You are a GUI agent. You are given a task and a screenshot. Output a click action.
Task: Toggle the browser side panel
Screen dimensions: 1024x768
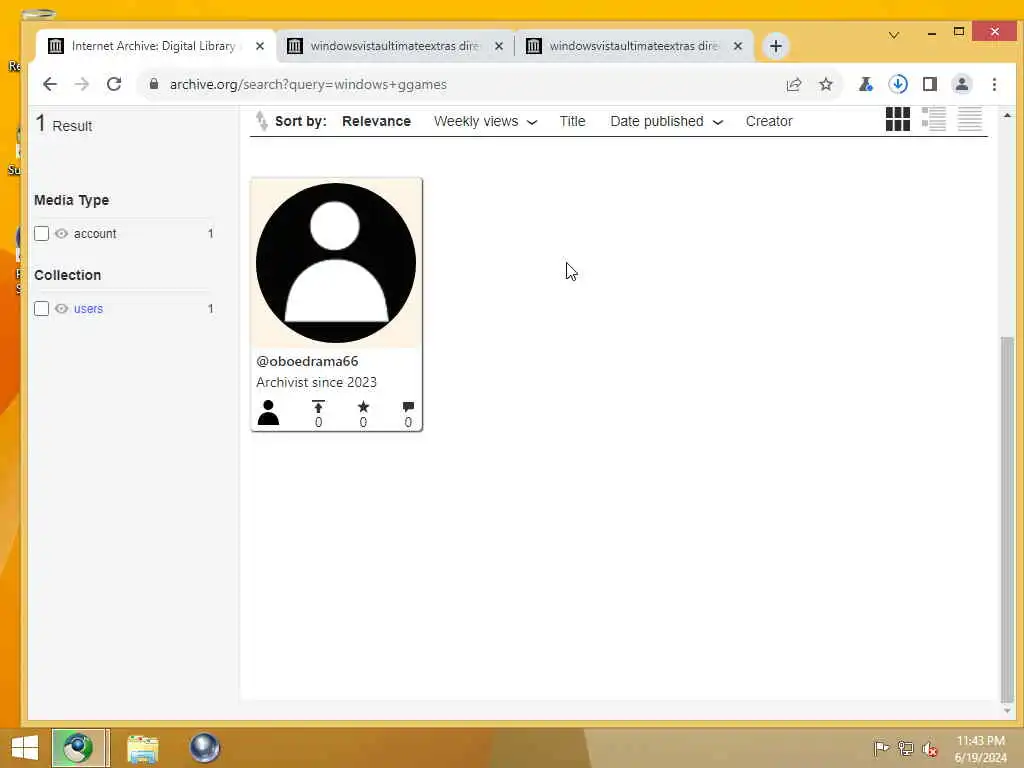(x=930, y=84)
